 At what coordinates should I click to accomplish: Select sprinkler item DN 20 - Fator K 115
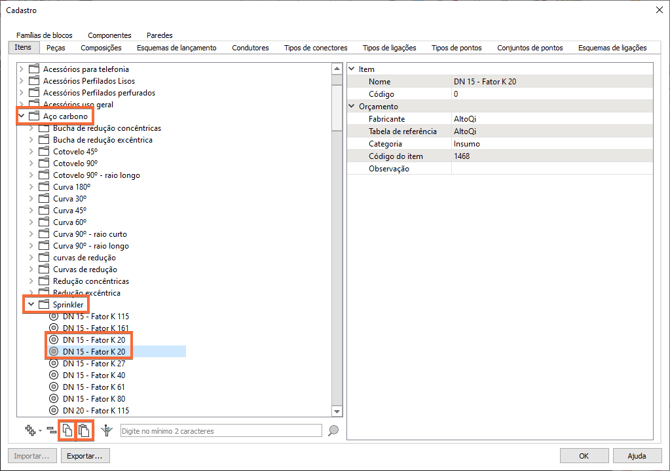95,411
